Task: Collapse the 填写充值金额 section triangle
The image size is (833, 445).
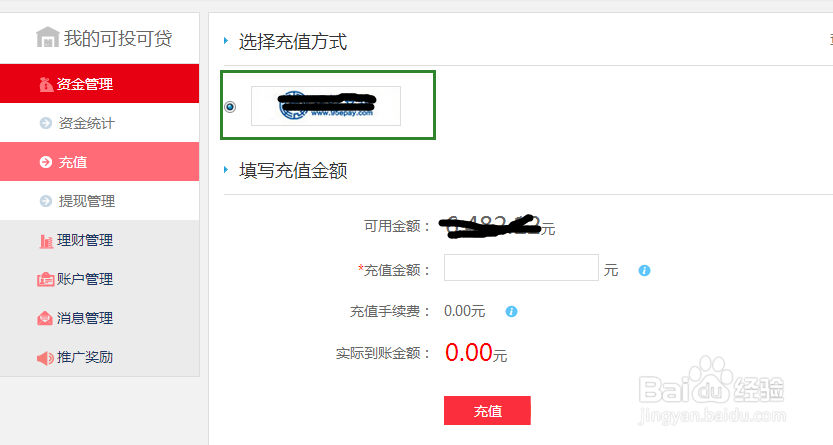Action: 226,170
